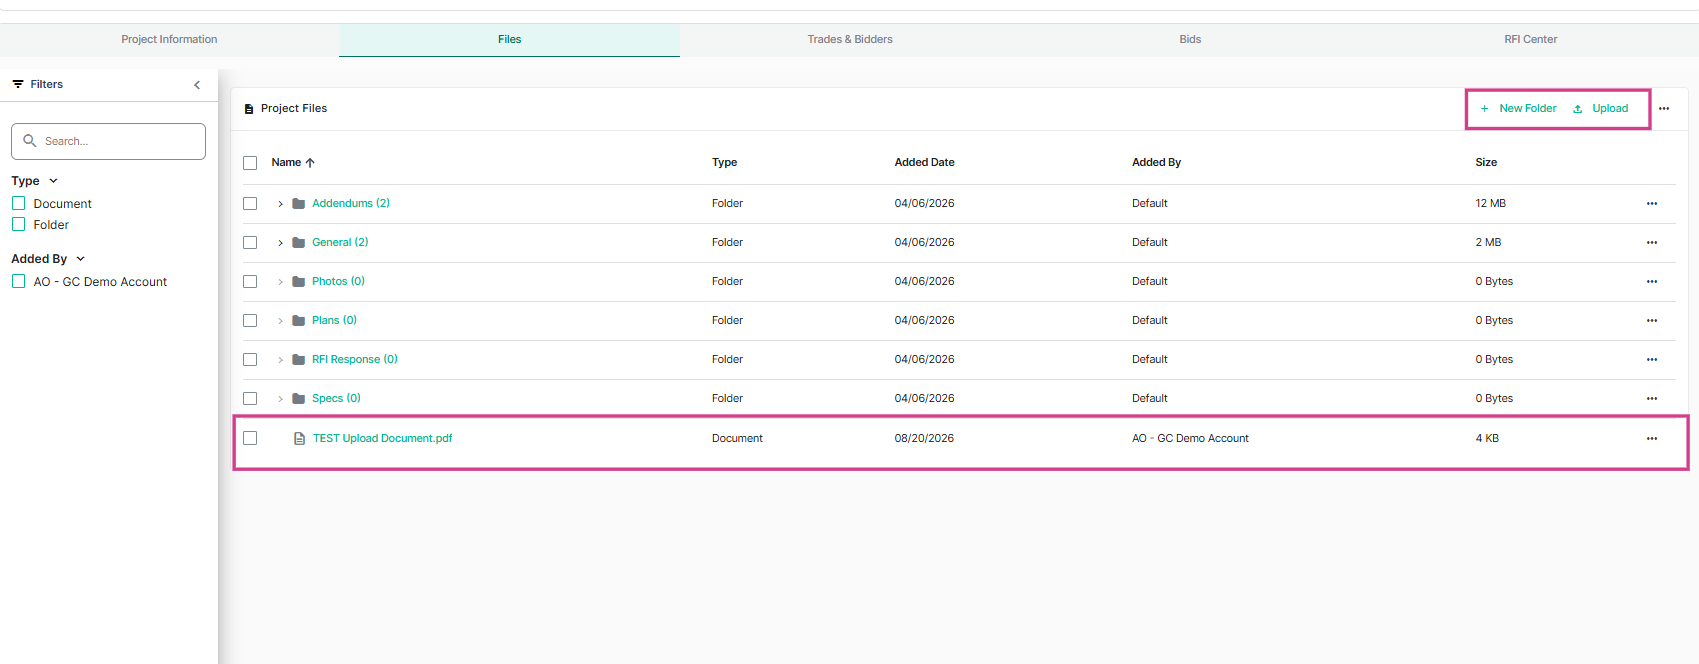Select the General row checkbox
1699x664 pixels.
click(x=250, y=243)
